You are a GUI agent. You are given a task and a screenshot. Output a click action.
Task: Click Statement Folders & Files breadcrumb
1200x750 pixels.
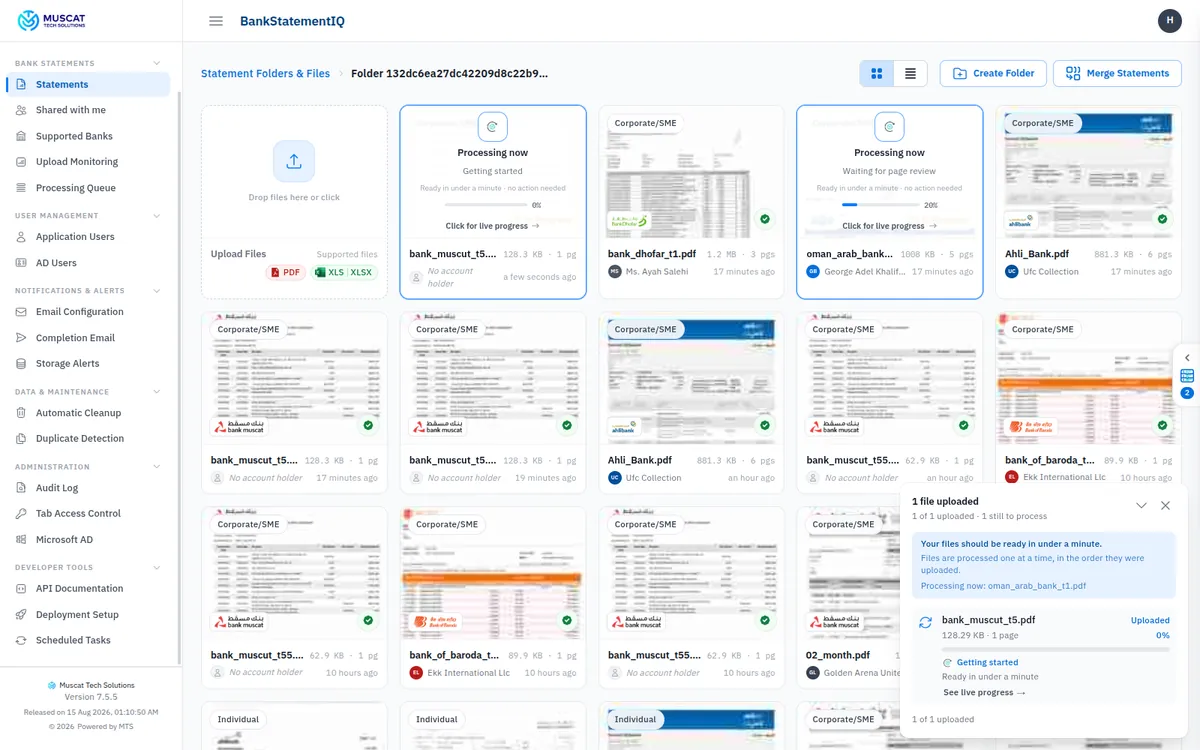[x=265, y=73]
